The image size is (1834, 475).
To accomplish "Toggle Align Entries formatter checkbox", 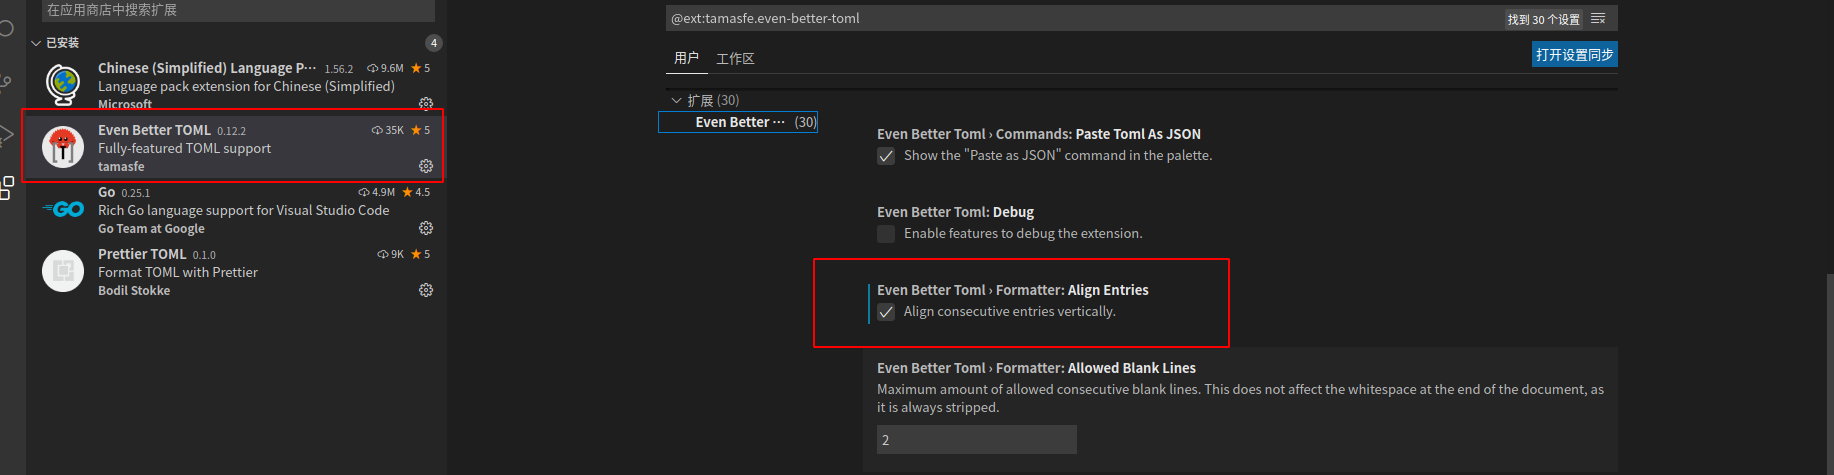I will pyautogui.click(x=886, y=312).
